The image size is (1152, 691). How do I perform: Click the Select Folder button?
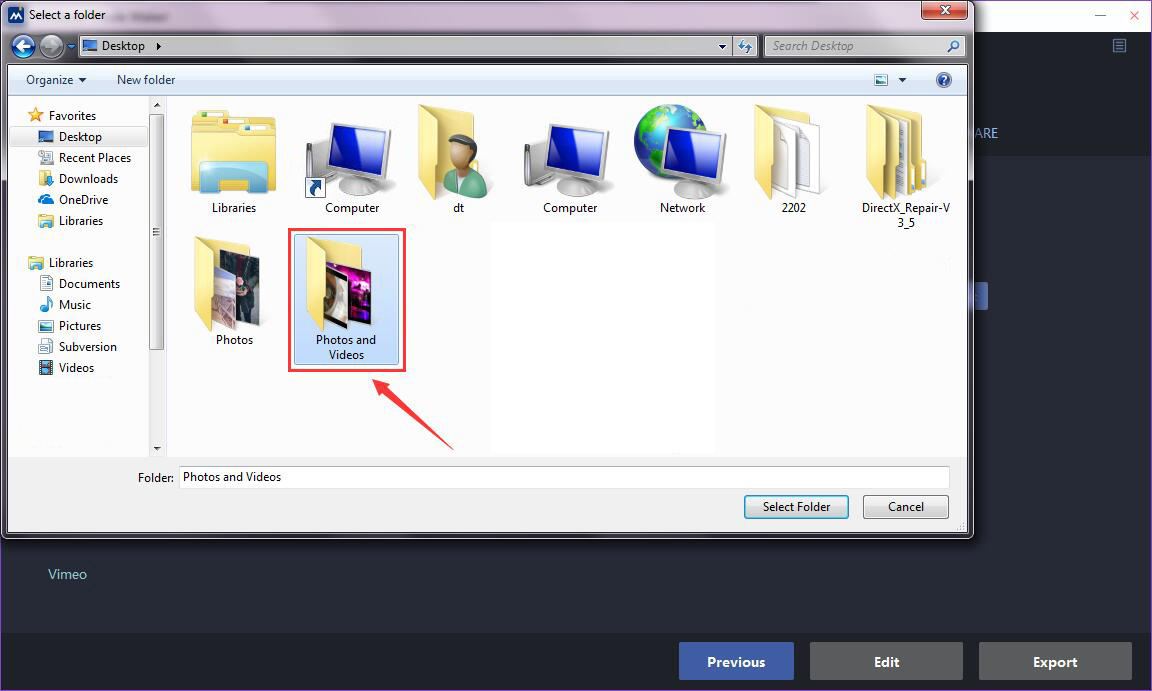point(796,507)
